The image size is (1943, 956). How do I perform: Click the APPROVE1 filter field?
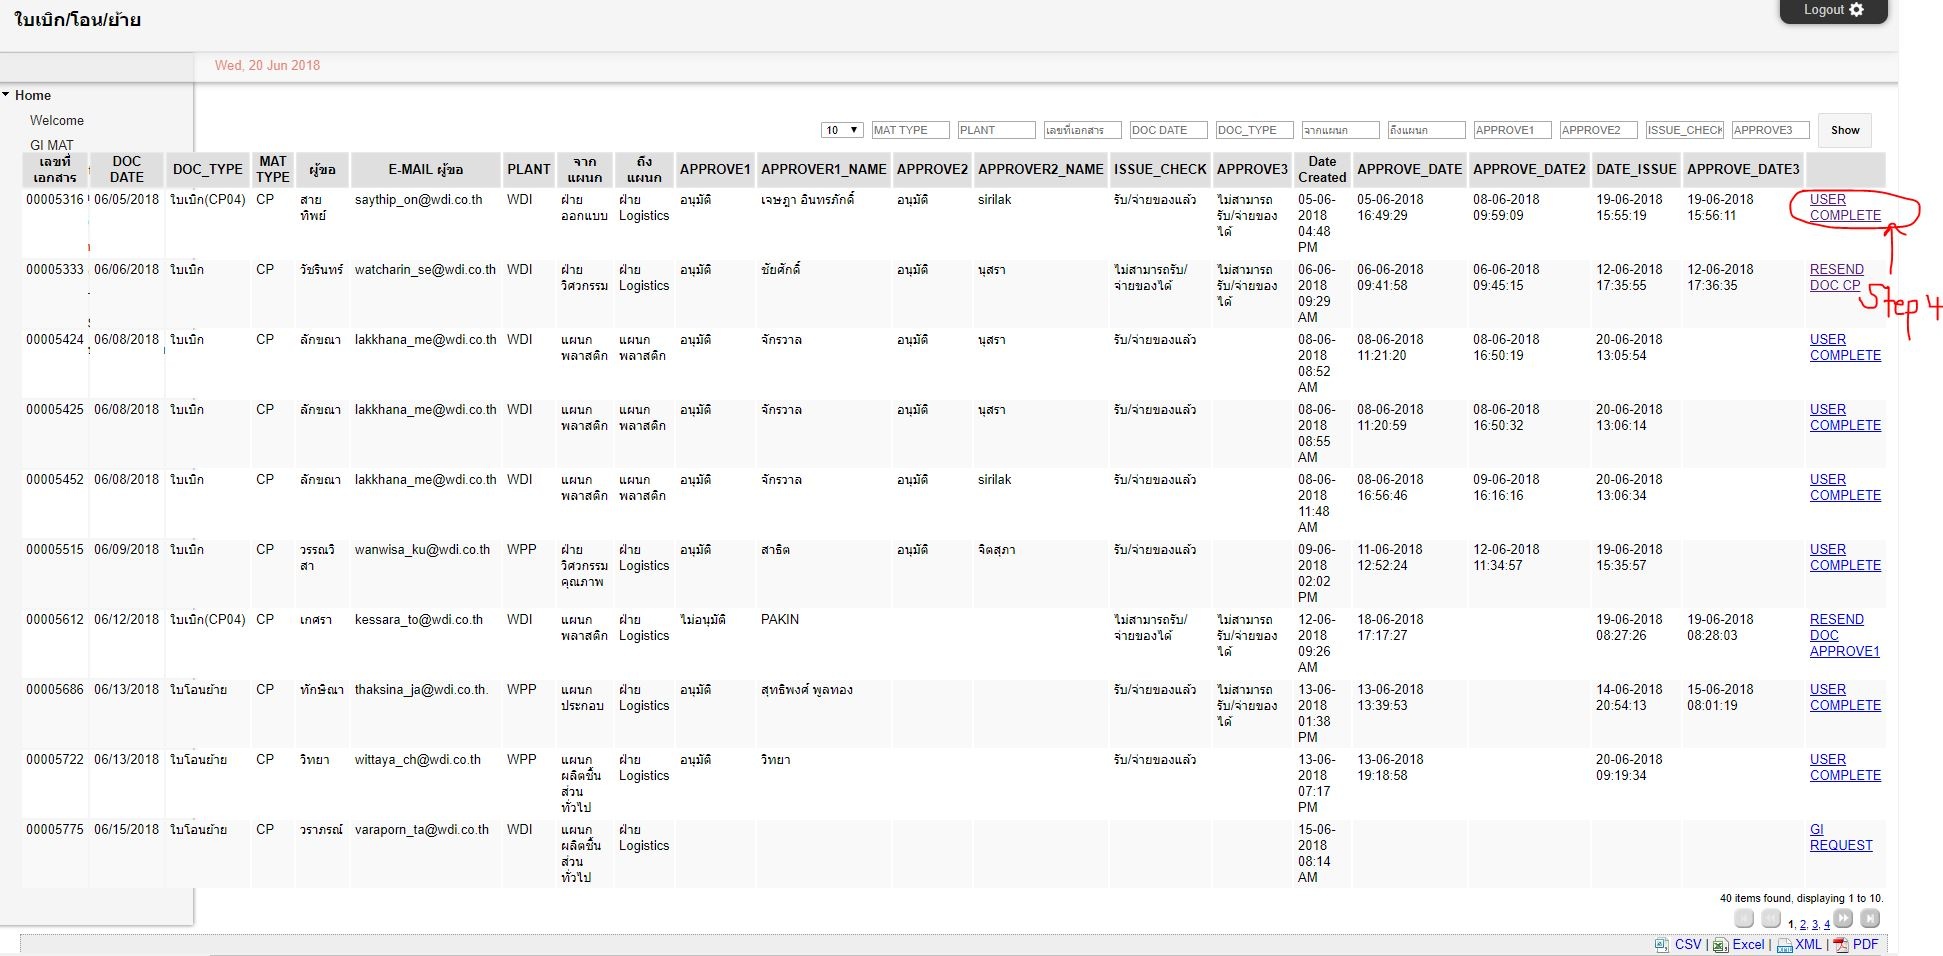1512,130
